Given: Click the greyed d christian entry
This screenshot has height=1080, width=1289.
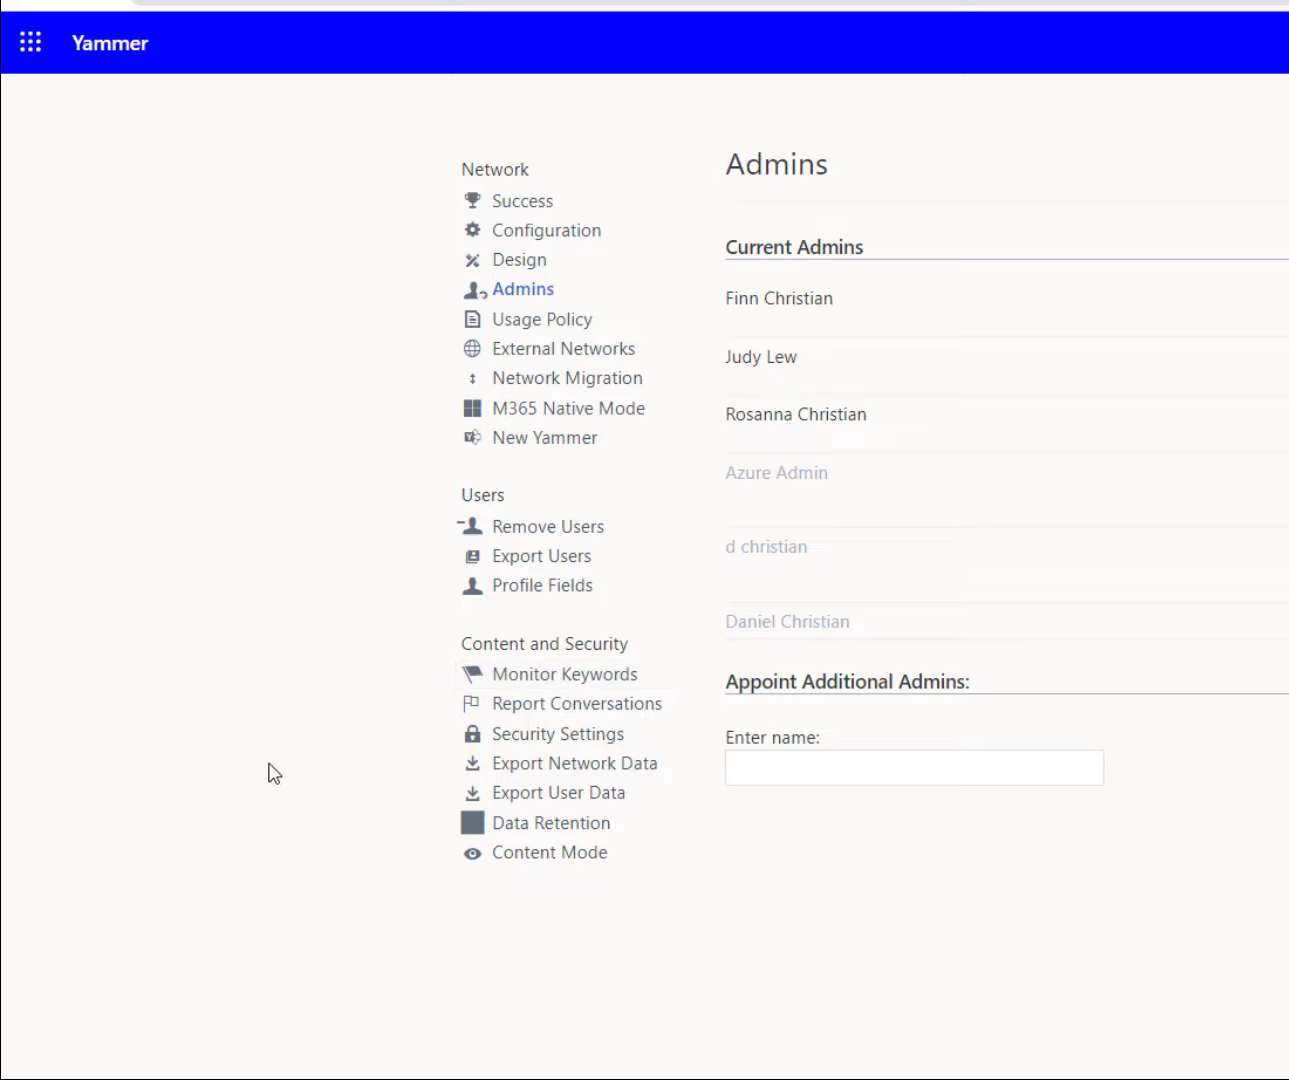Looking at the screenshot, I should (766, 547).
